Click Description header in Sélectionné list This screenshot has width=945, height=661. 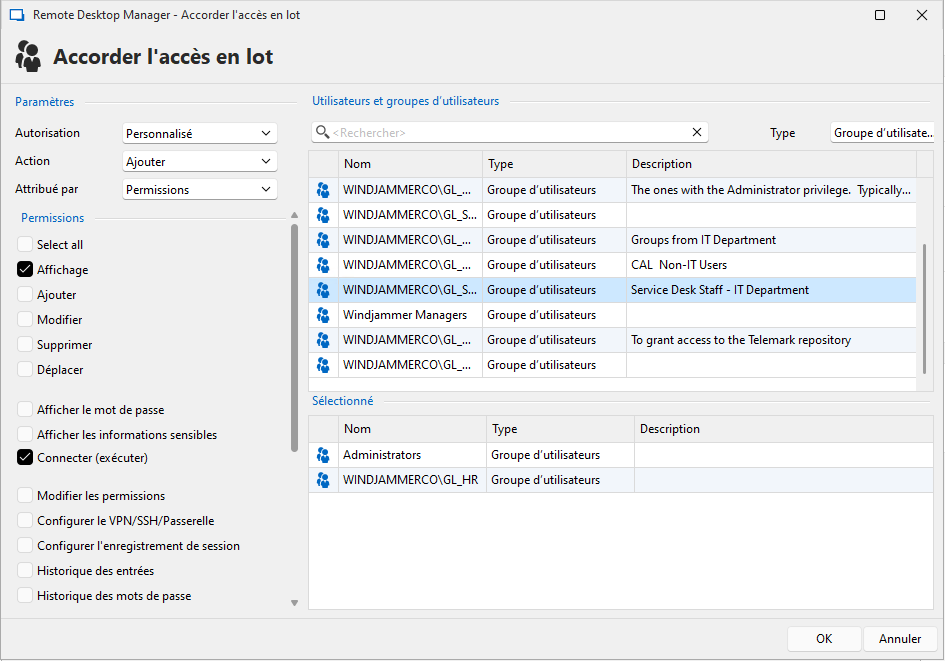(783, 429)
